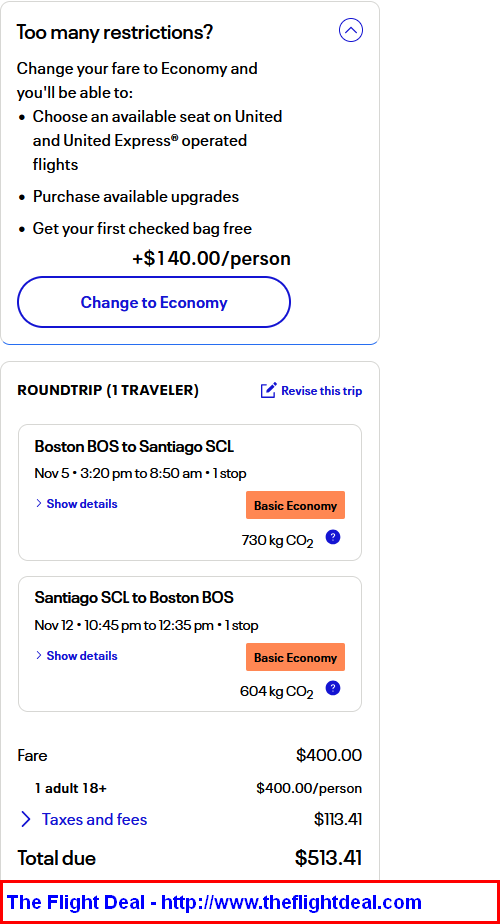Click the Basic Economy badge on Nov 12 flight

click(295, 657)
